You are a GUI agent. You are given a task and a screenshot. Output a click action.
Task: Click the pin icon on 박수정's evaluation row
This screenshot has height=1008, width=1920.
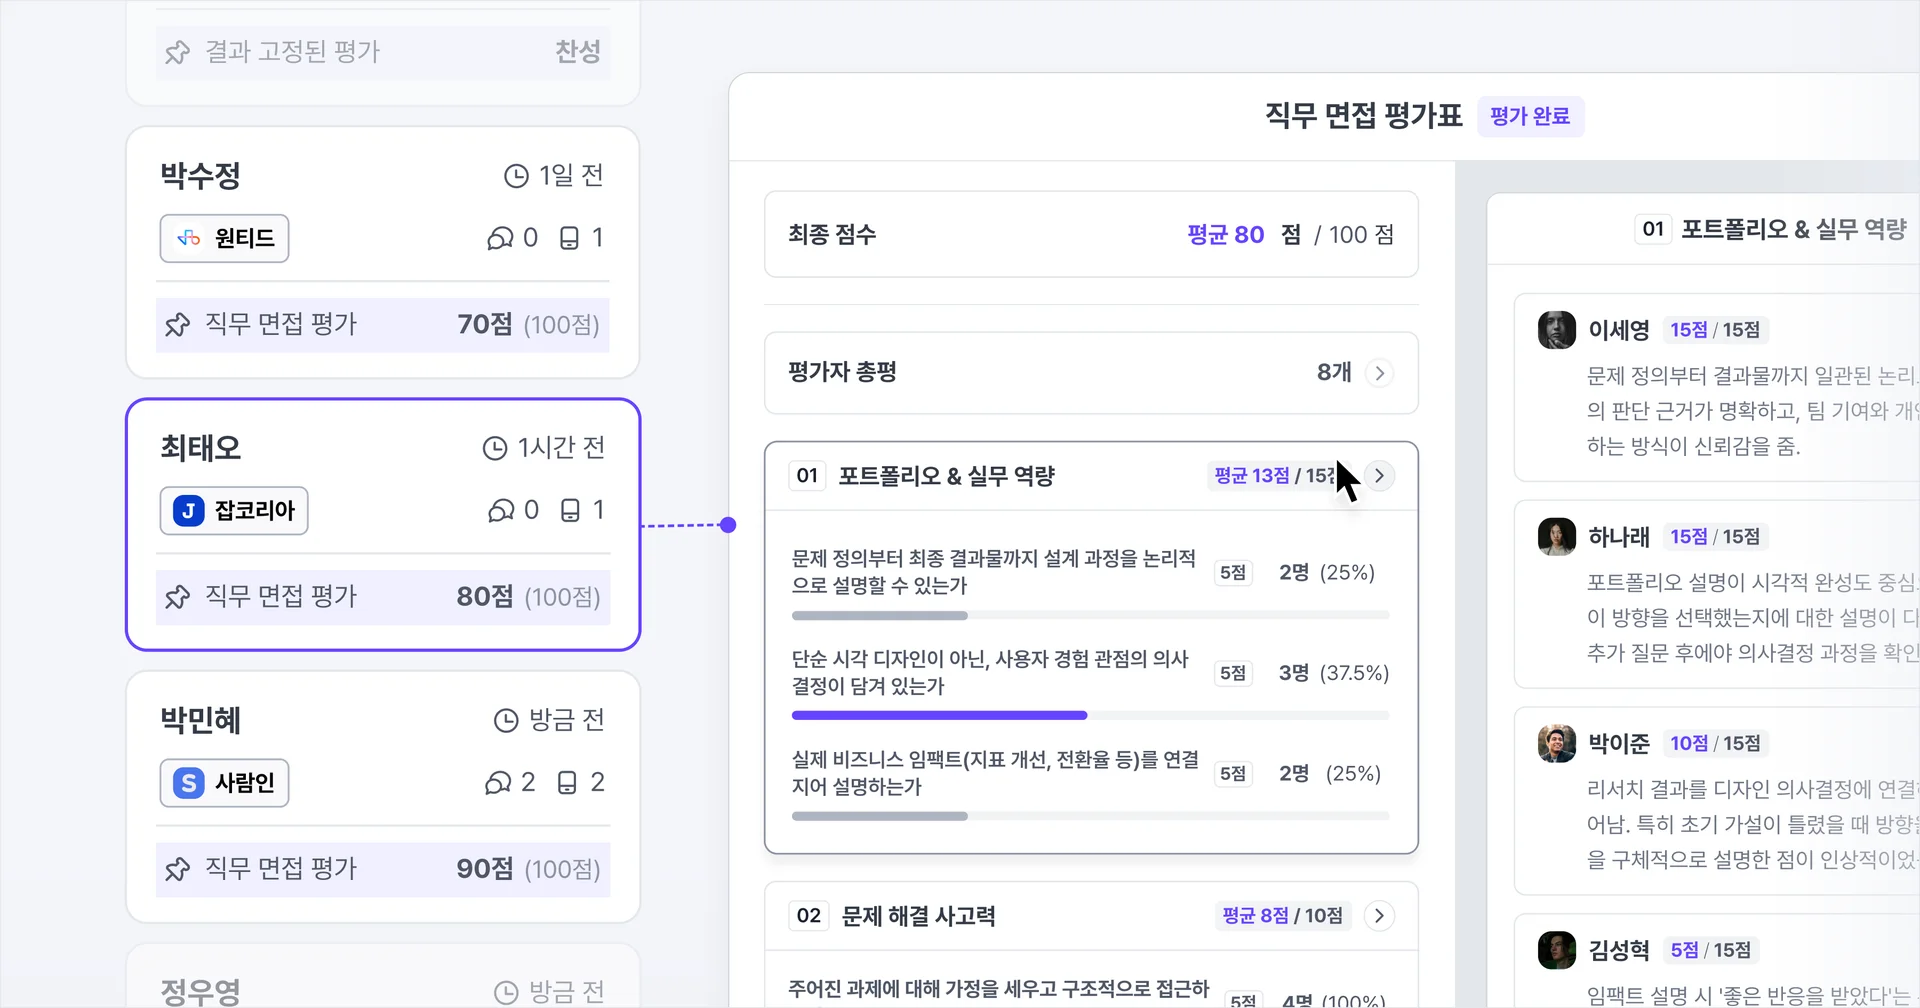pyautogui.click(x=178, y=325)
